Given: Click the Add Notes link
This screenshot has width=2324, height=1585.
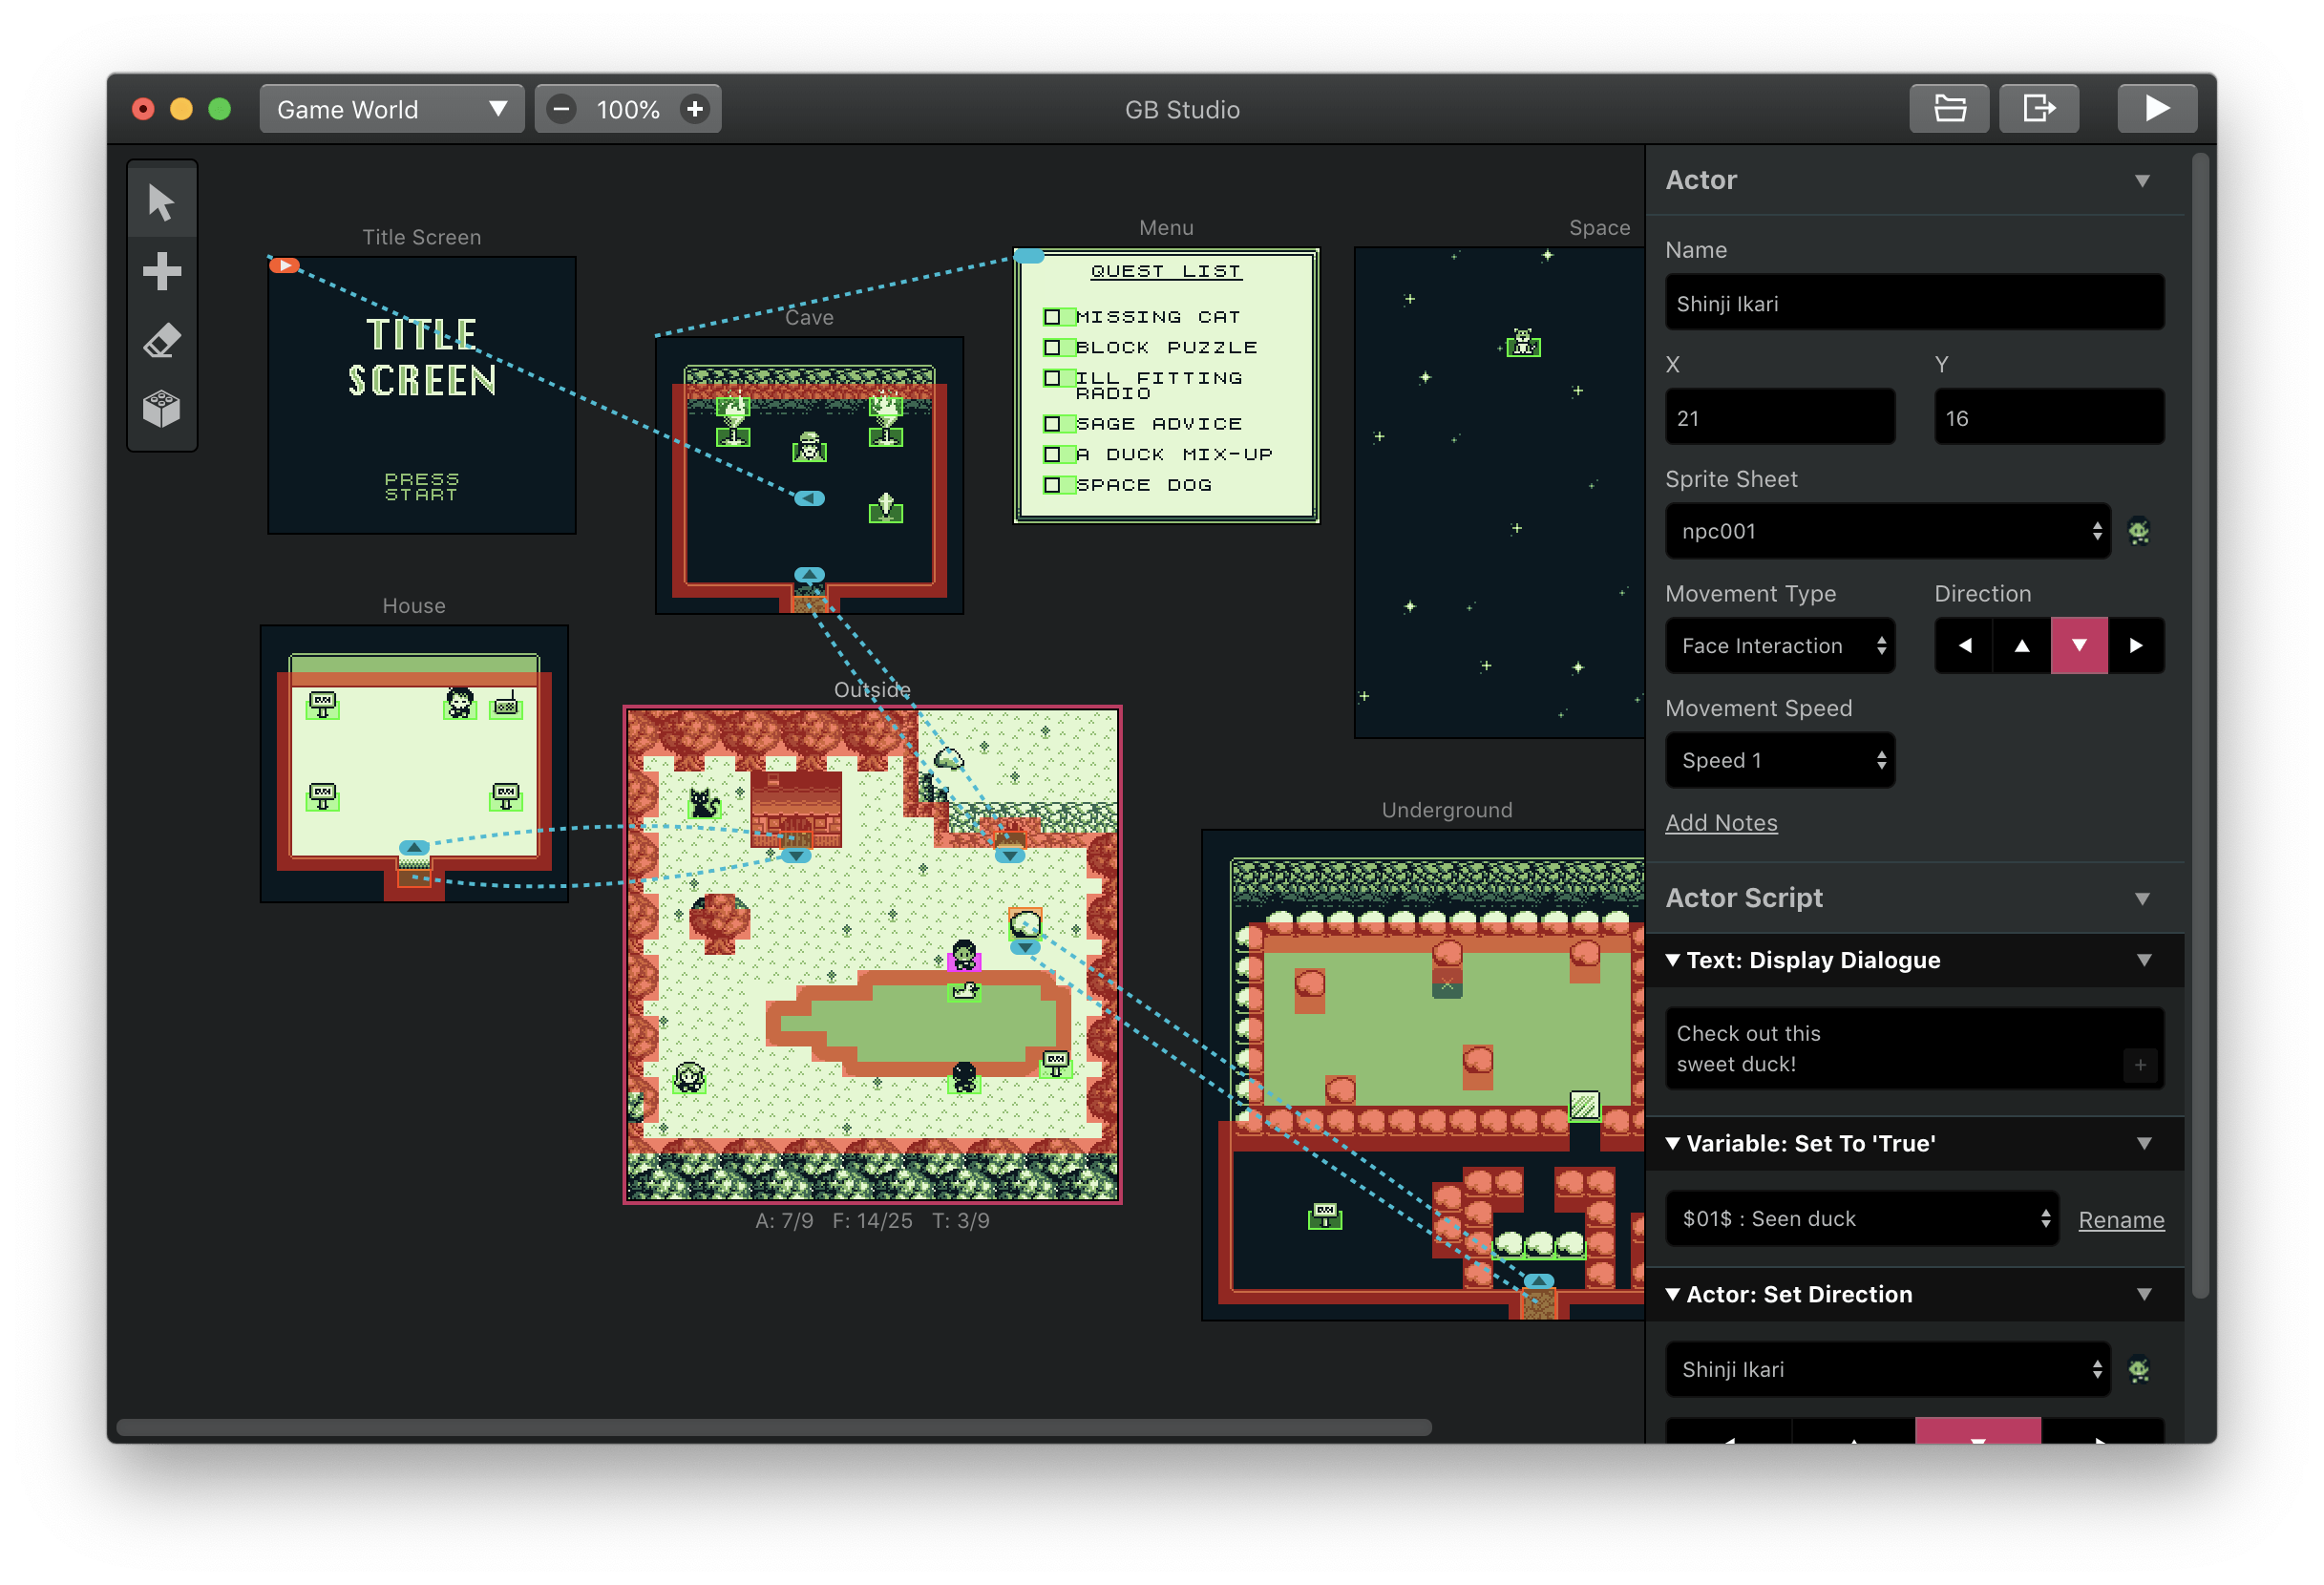Looking at the screenshot, I should pyautogui.click(x=1721, y=823).
